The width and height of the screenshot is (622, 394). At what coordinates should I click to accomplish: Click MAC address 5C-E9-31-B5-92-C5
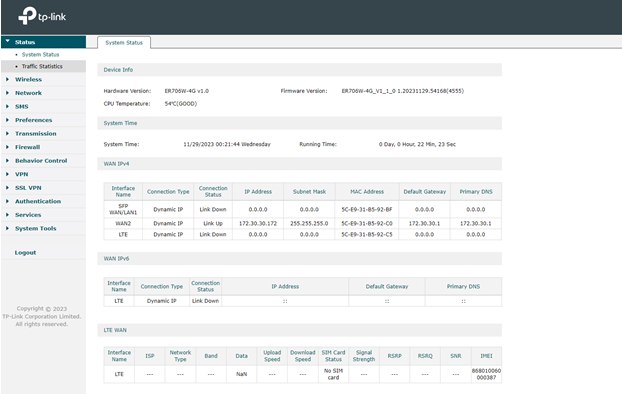click(x=367, y=234)
